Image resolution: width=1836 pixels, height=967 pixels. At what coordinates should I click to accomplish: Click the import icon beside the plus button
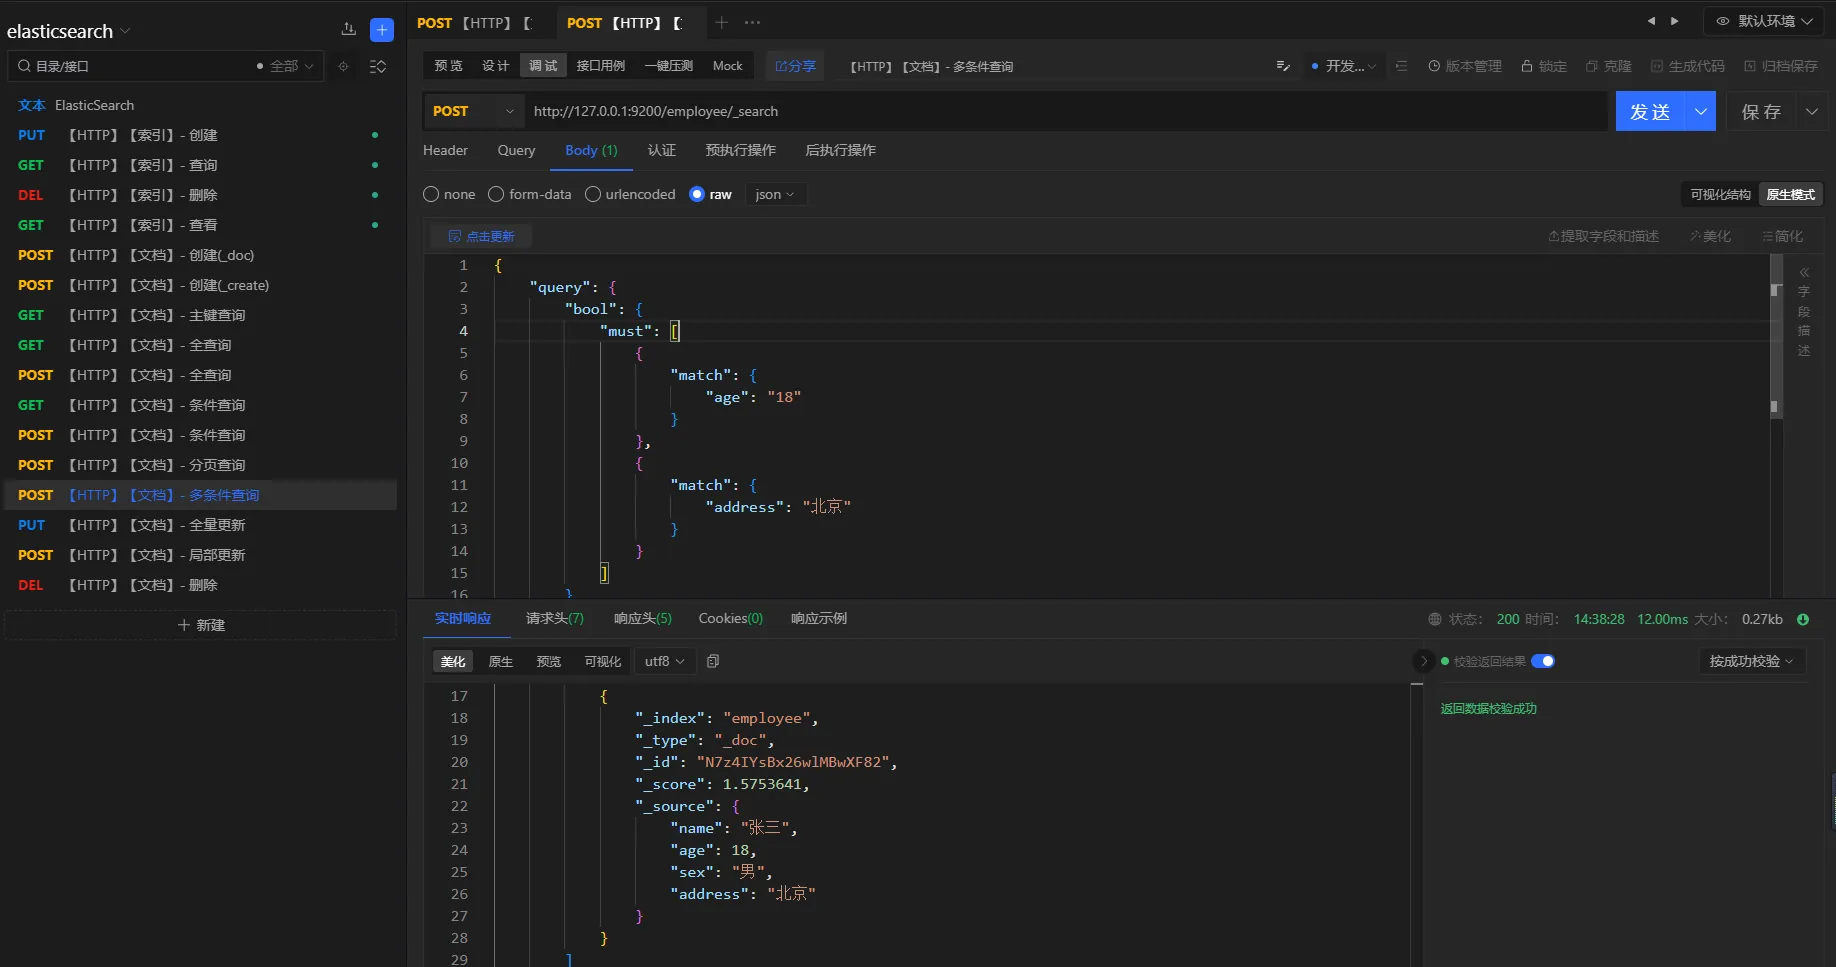(x=348, y=30)
